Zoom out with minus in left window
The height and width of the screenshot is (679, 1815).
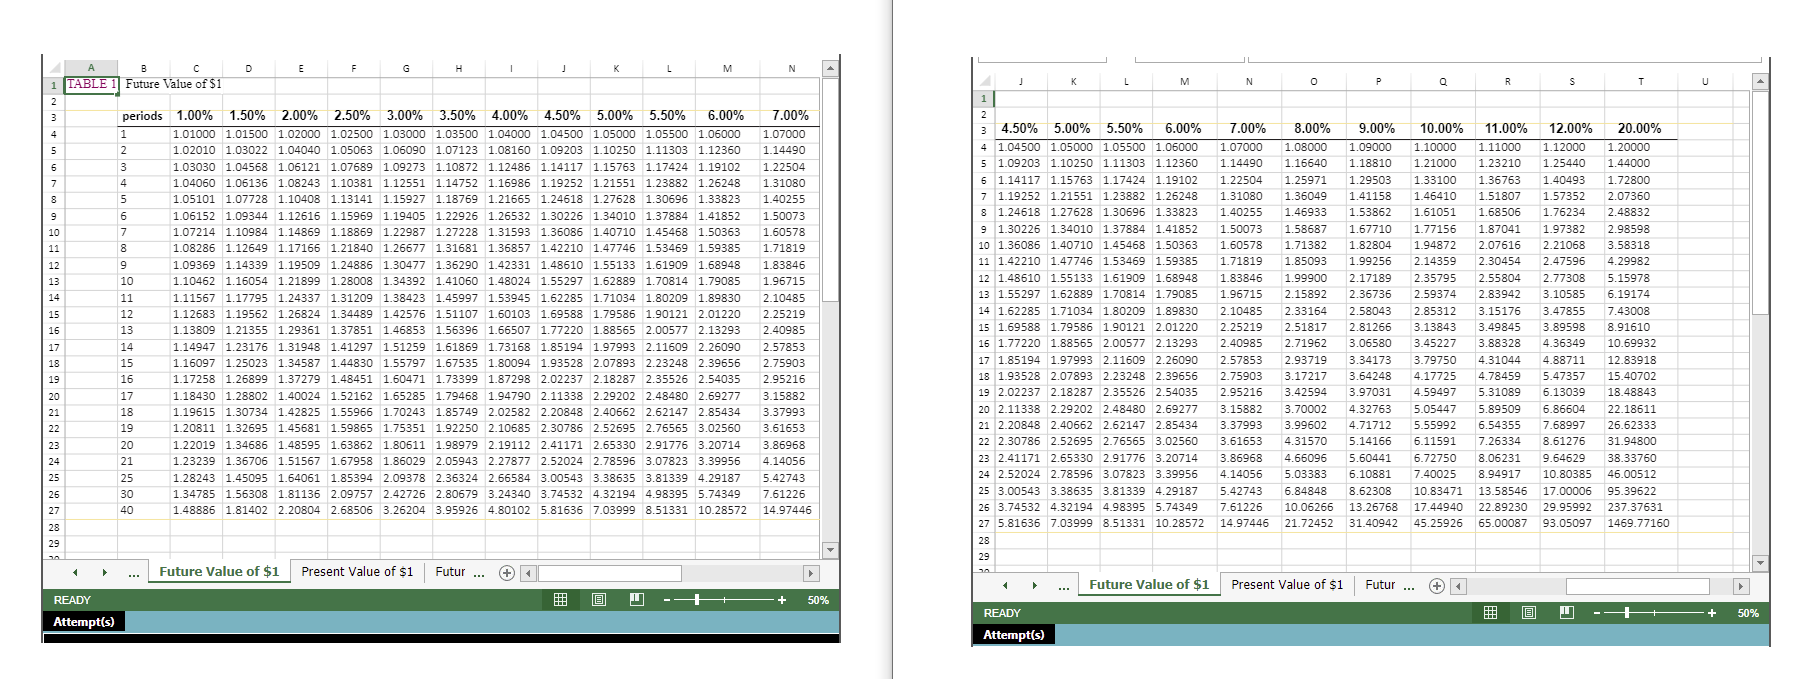coord(666,600)
